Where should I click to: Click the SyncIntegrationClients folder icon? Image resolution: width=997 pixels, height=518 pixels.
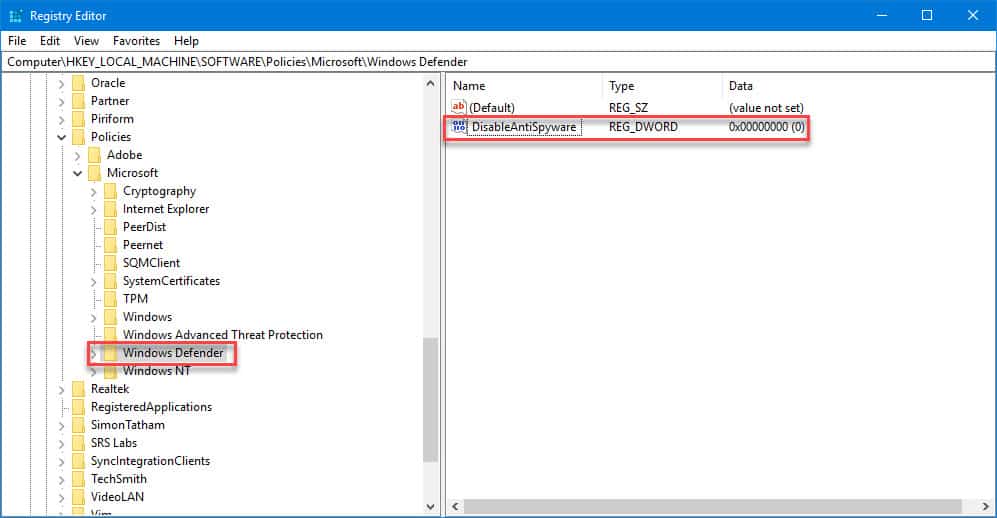[79, 461]
